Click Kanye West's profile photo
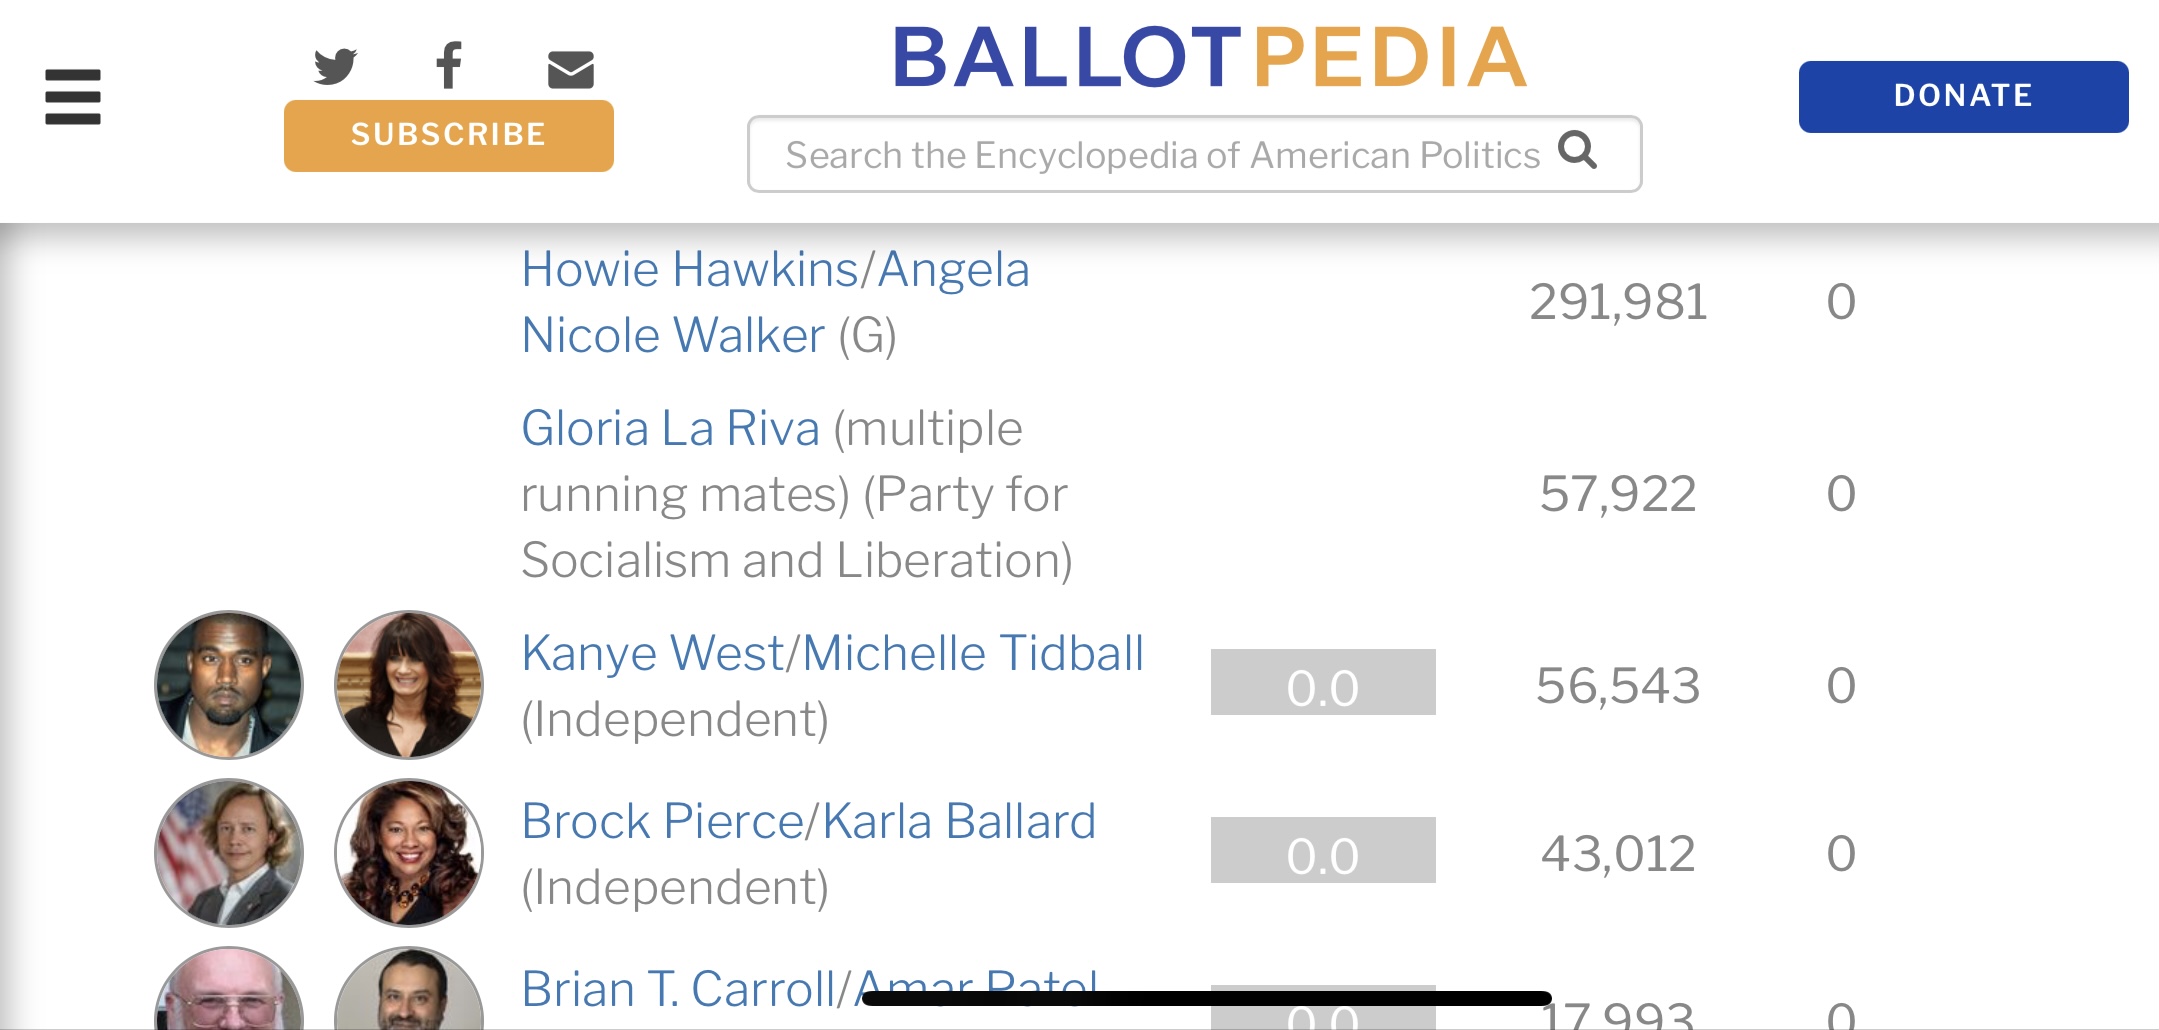 [229, 685]
